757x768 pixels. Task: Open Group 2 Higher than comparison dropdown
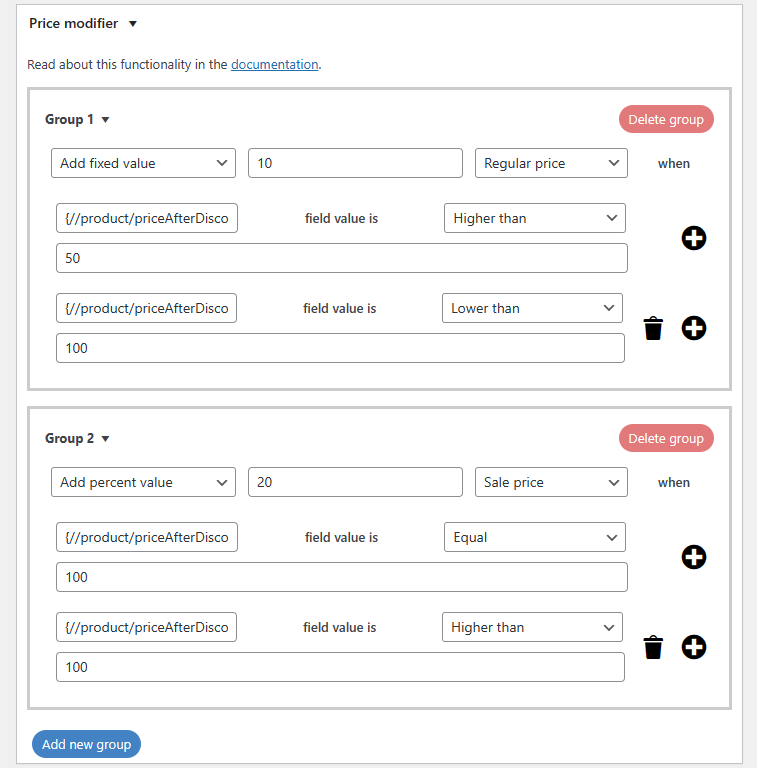[x=532, y=627]
